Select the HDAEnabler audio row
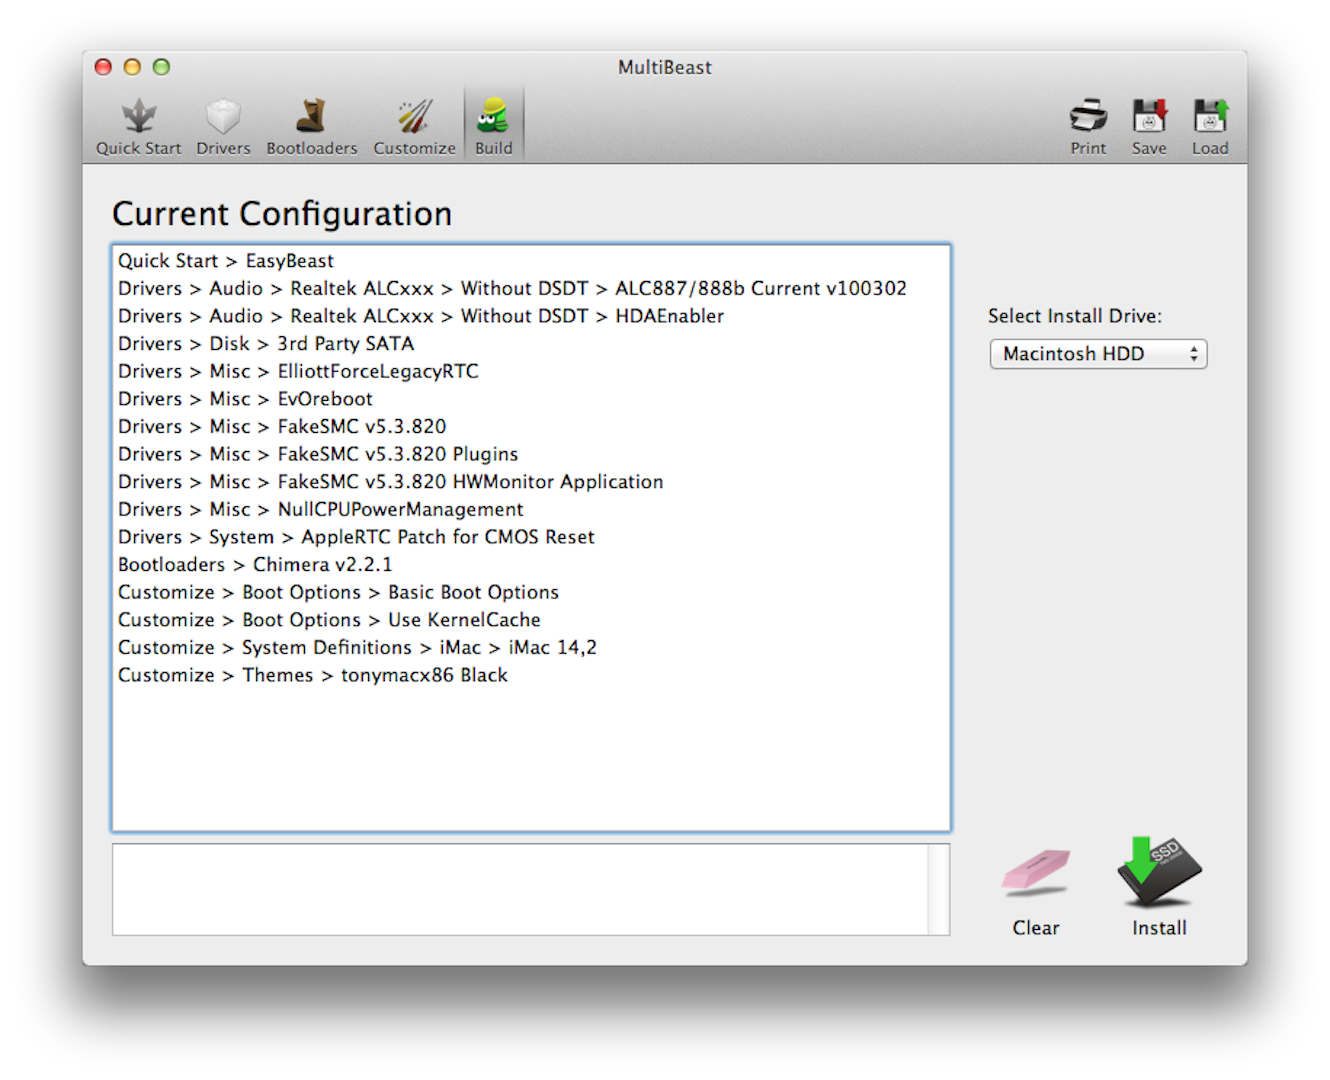The width and height of the screenshot is (1330, 1080). [531, 316]
